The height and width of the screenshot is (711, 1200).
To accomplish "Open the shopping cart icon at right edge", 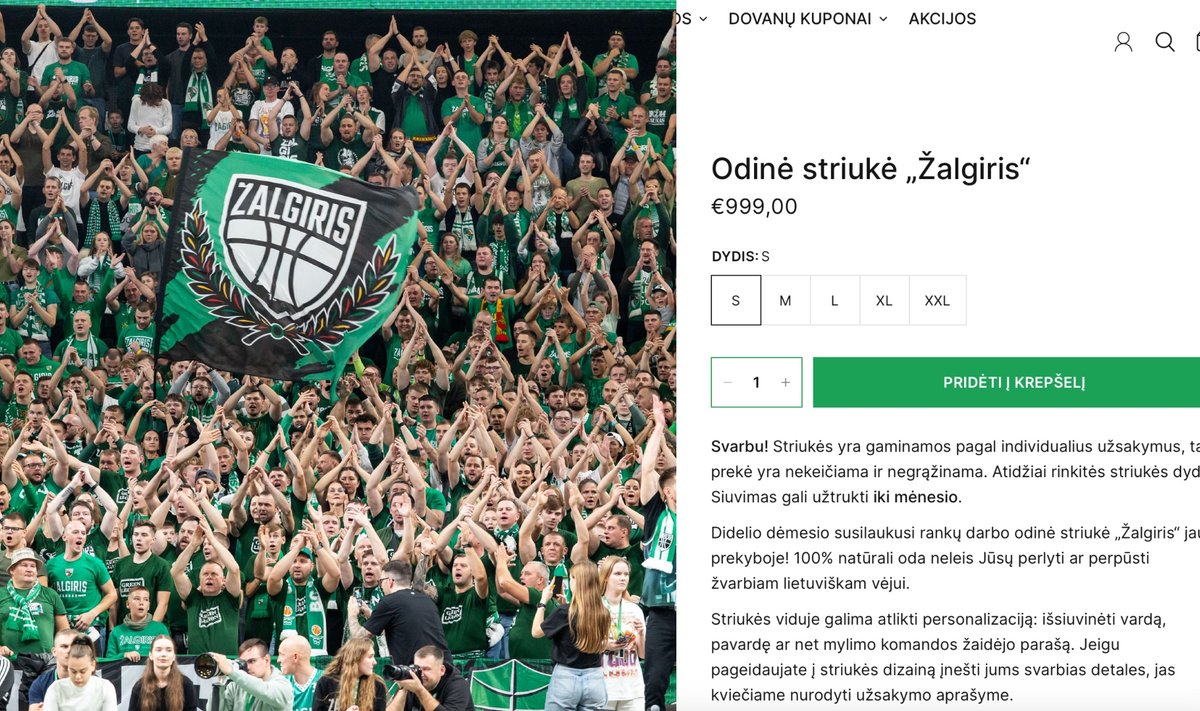I will coord(1197,41).
